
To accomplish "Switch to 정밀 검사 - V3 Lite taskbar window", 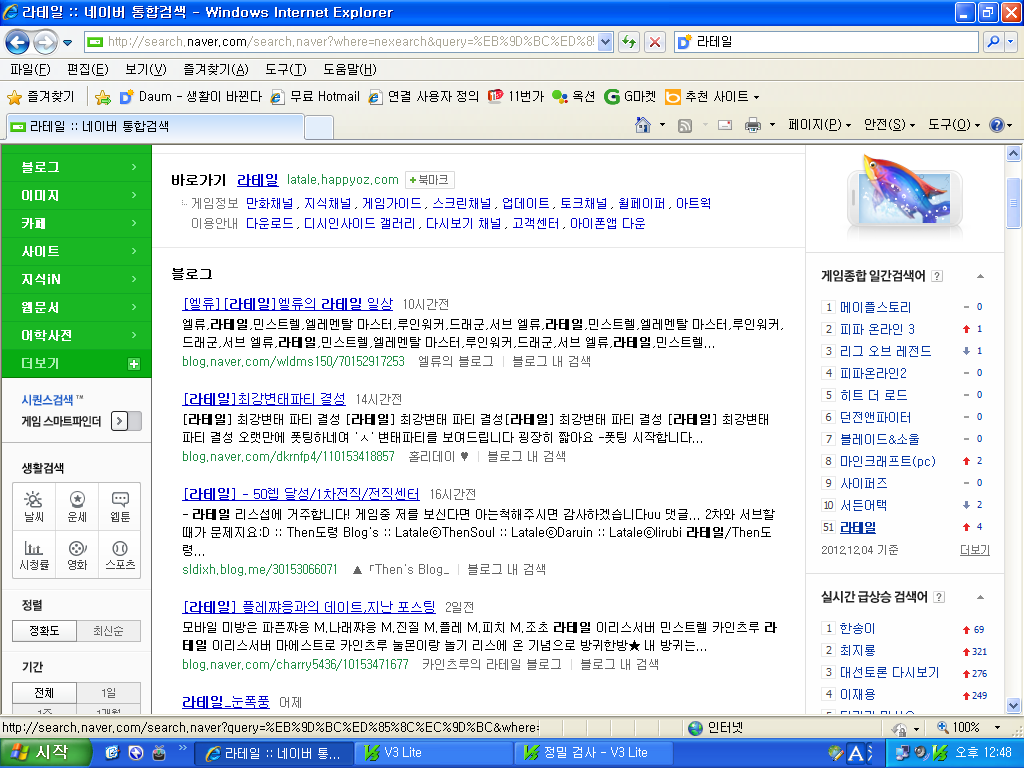I will pyautogui.click(x=592, y=753).
